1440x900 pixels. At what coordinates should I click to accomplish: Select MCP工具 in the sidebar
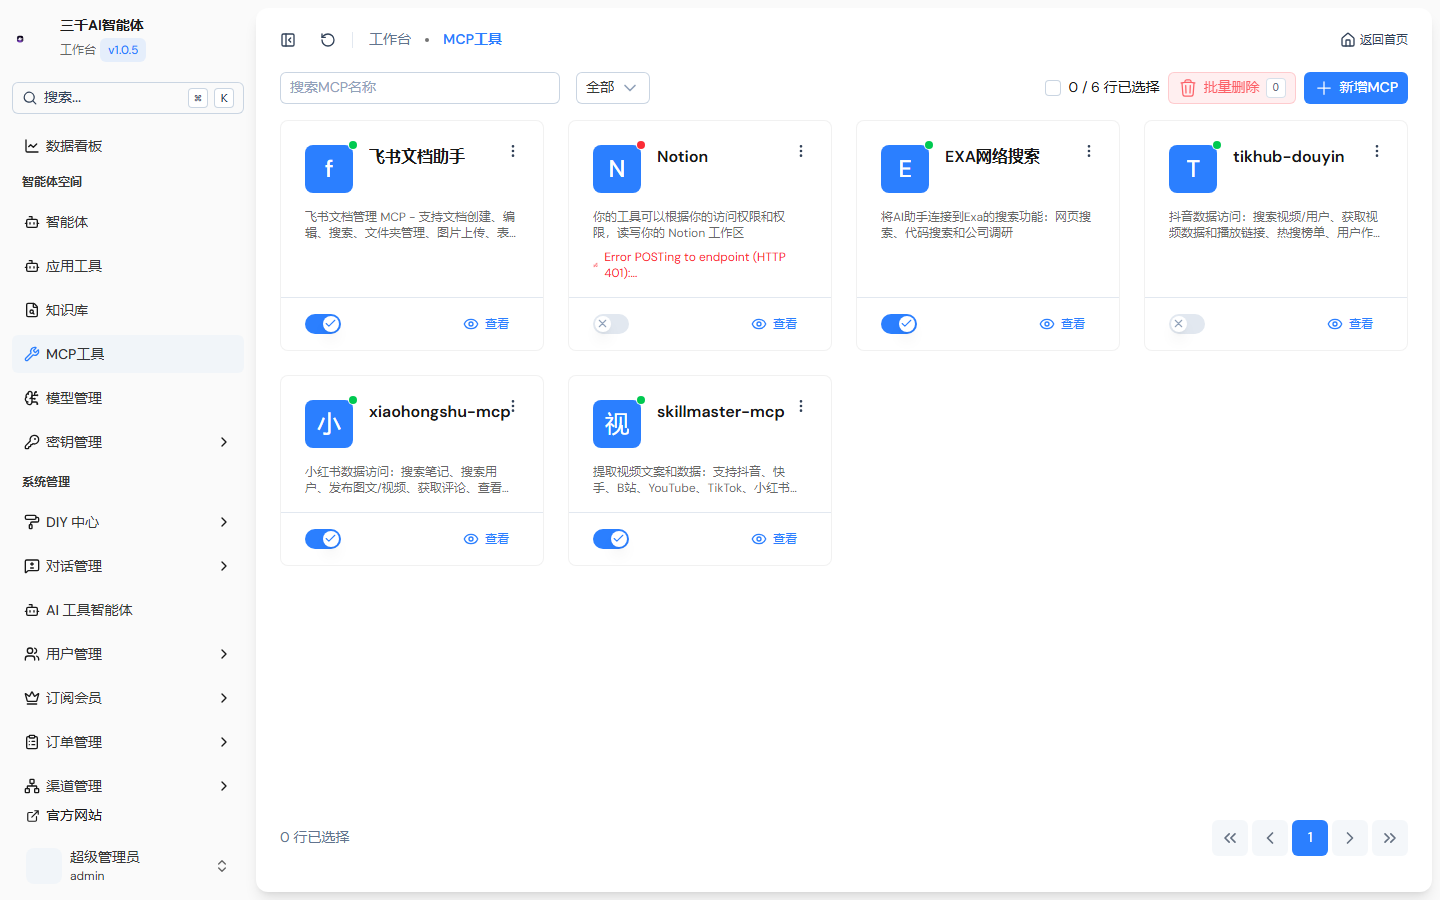pos(128,354)
